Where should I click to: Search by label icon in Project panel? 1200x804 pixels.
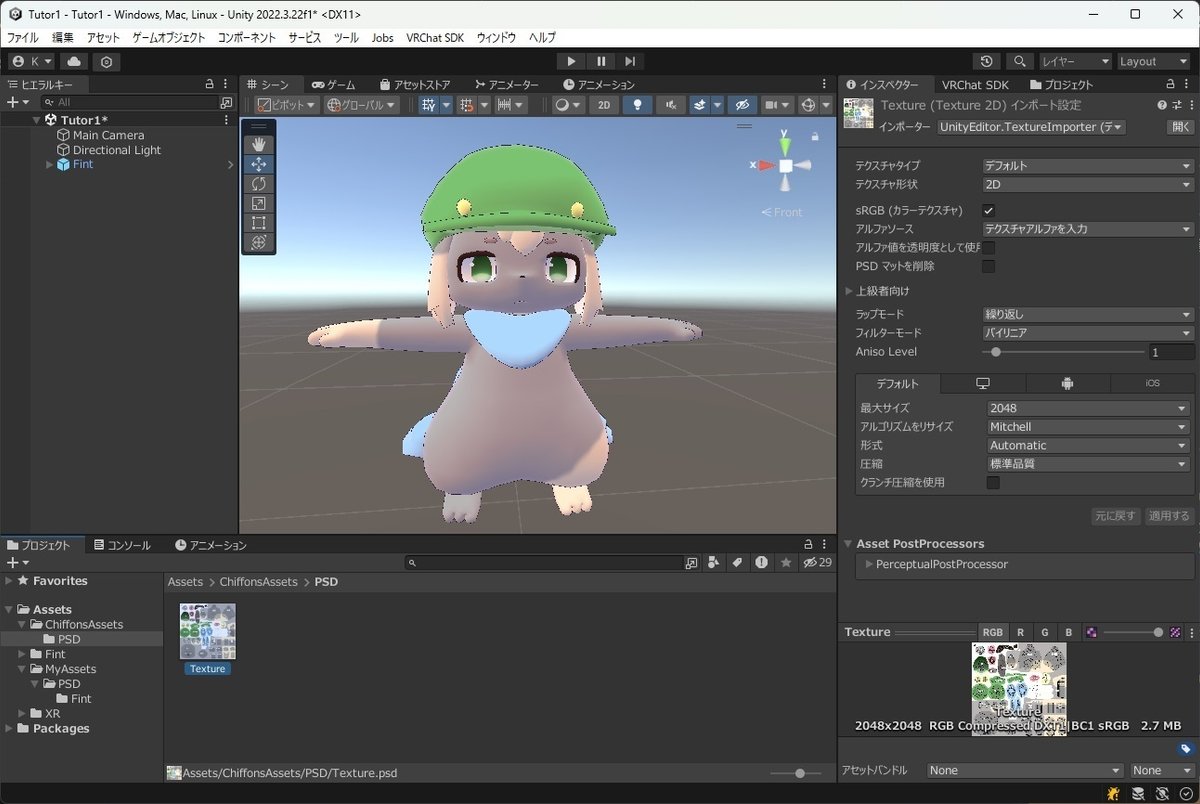coord(737,563)
